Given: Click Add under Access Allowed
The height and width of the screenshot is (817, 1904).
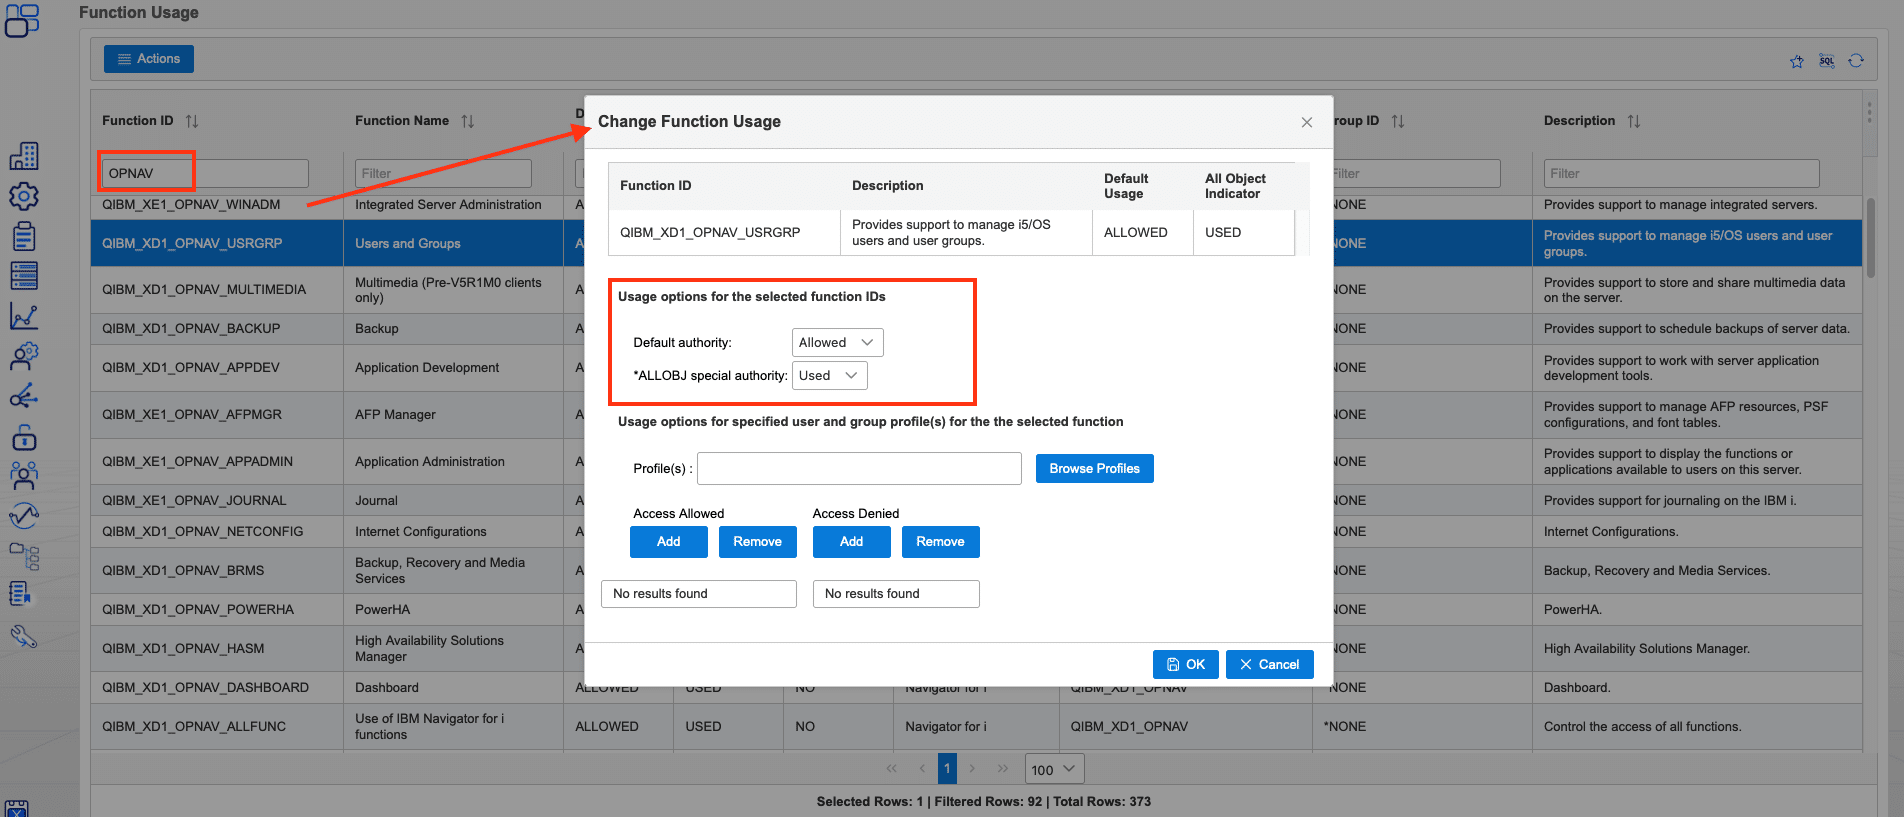Looking at the screenshot, I should coord(668,542).
